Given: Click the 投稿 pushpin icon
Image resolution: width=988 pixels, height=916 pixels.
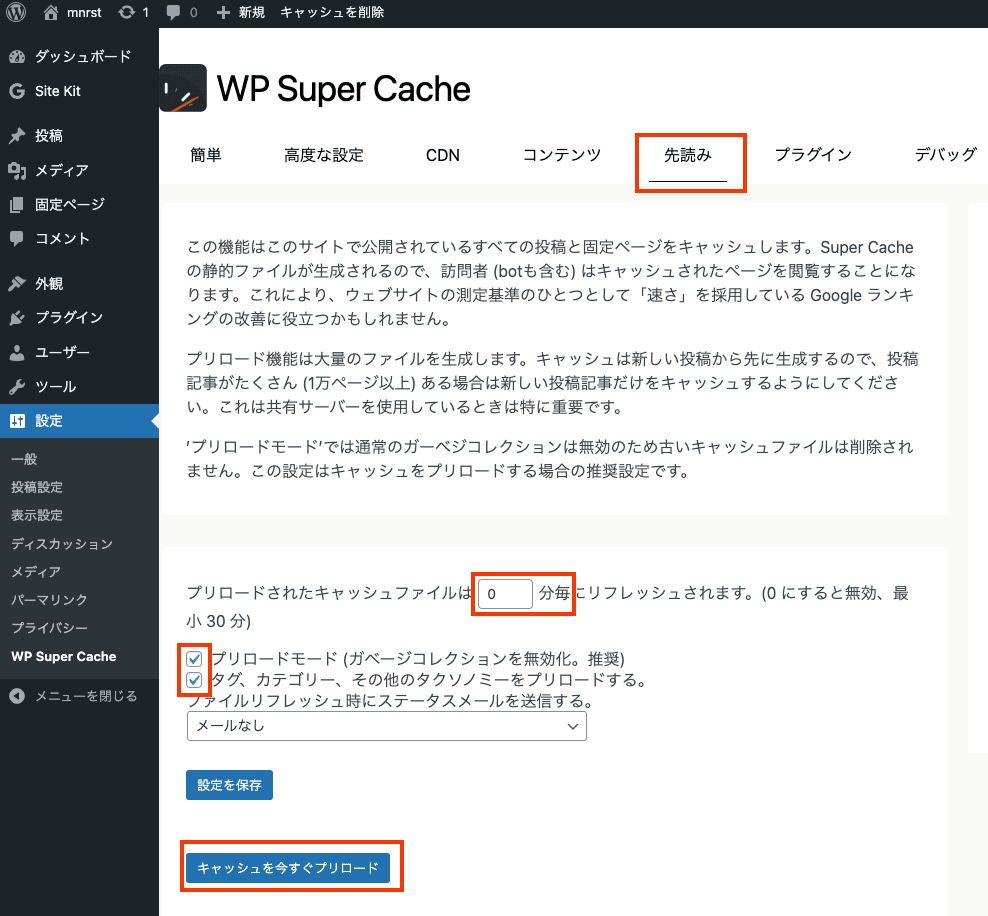Looking at the screenshot, I should pos(17,135).
